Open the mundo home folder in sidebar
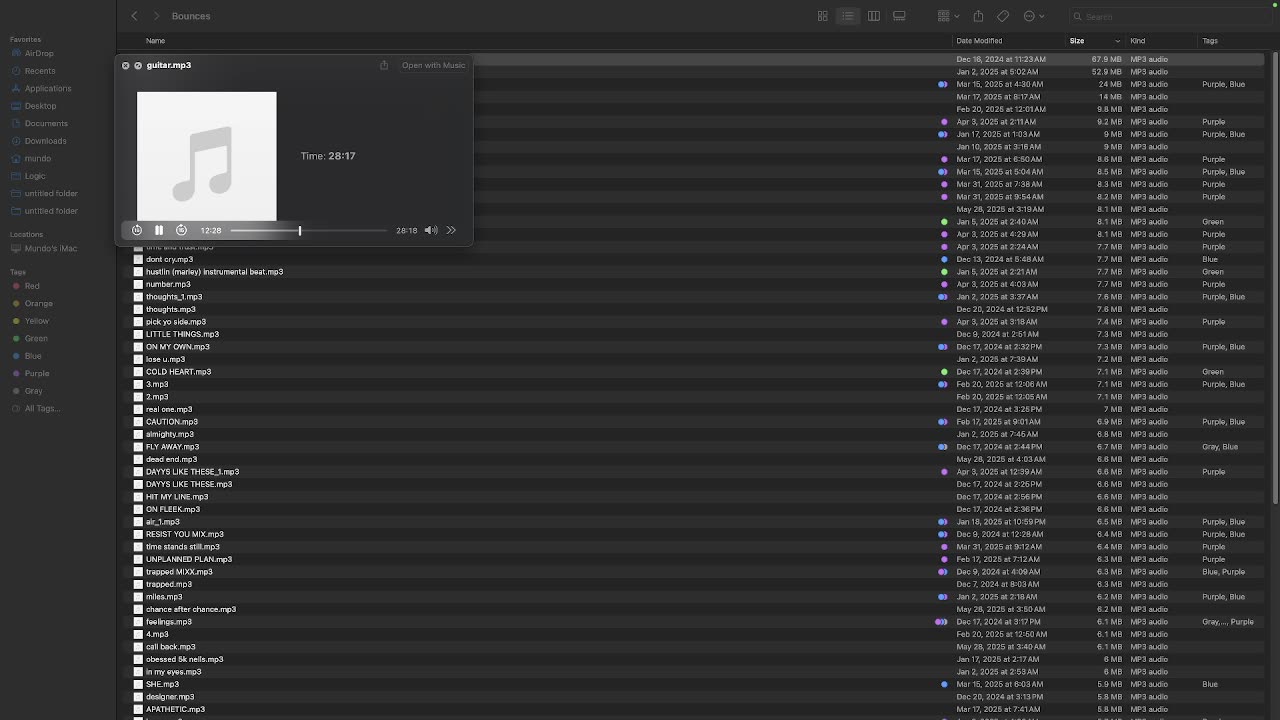The height and width of the screenshot is (720, 1280). 38,158
